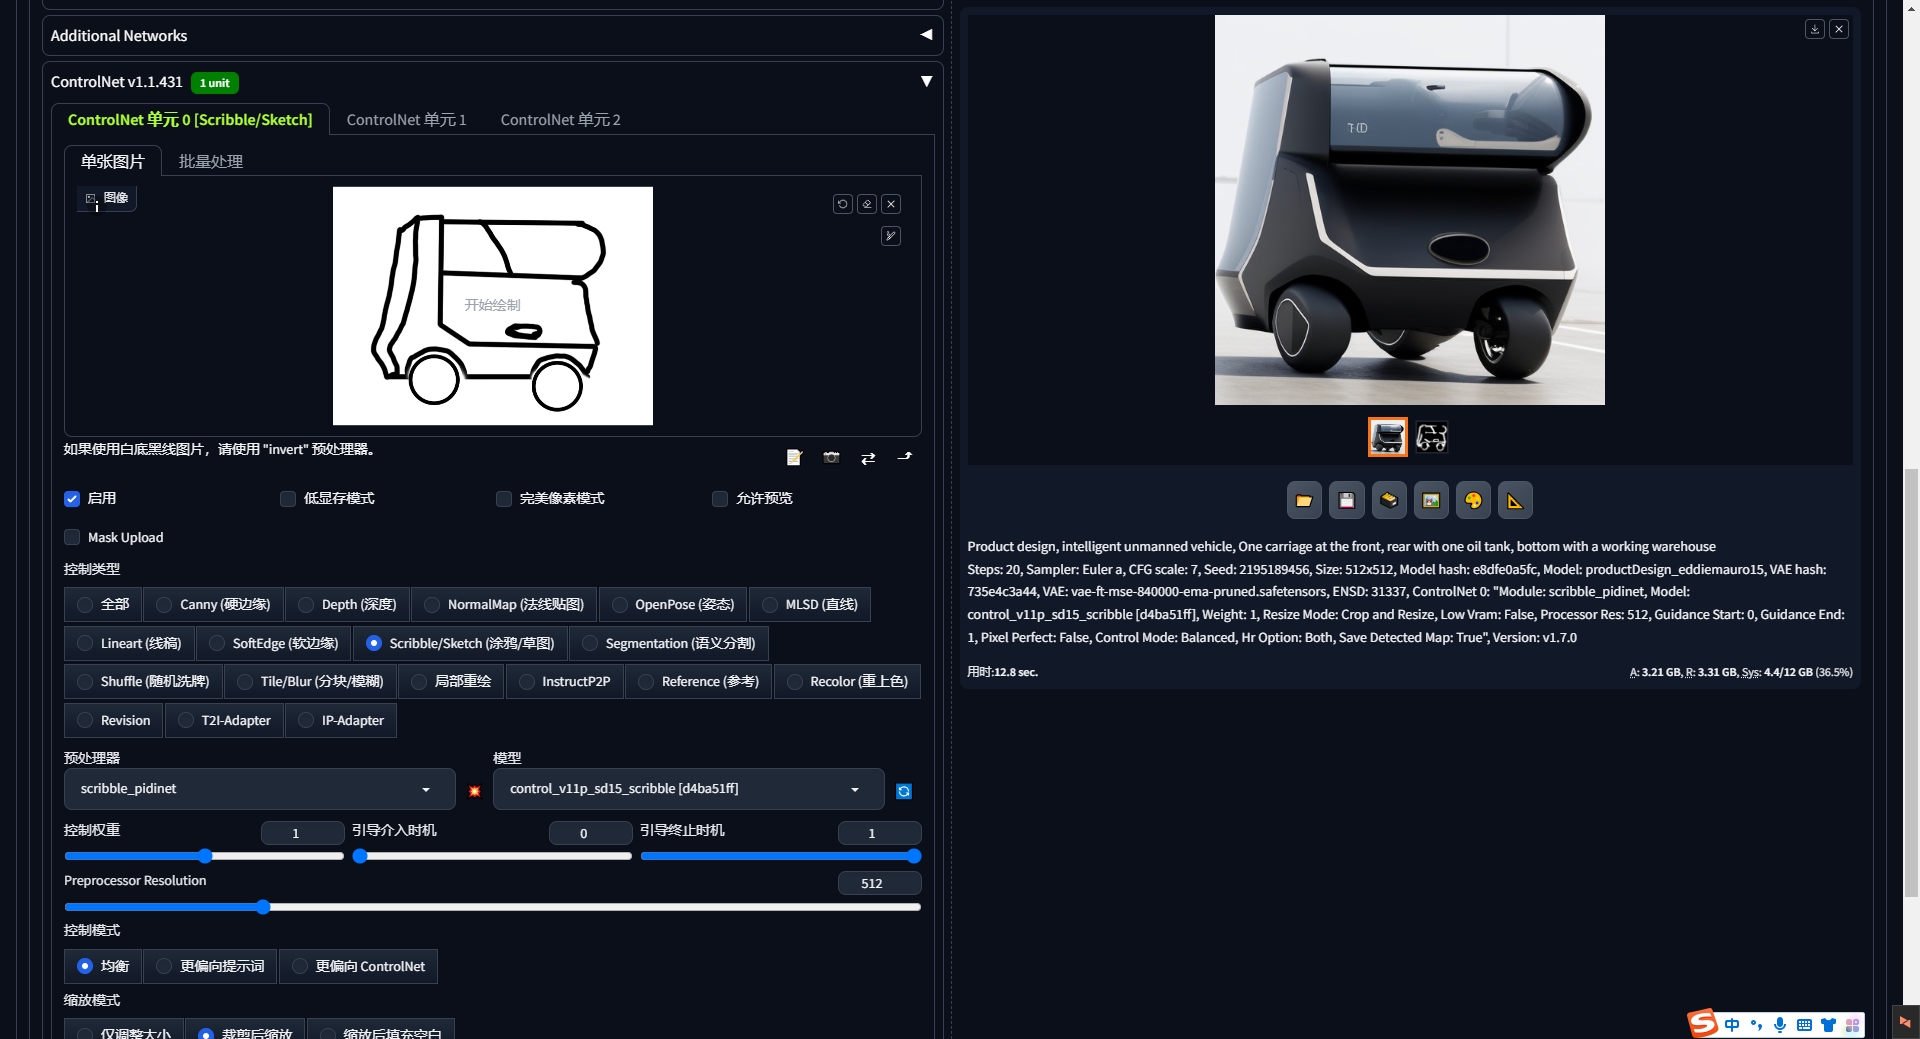Open the camera to capture webcam input
The height and width of the screenshot is (1039, 1920).
831,457
